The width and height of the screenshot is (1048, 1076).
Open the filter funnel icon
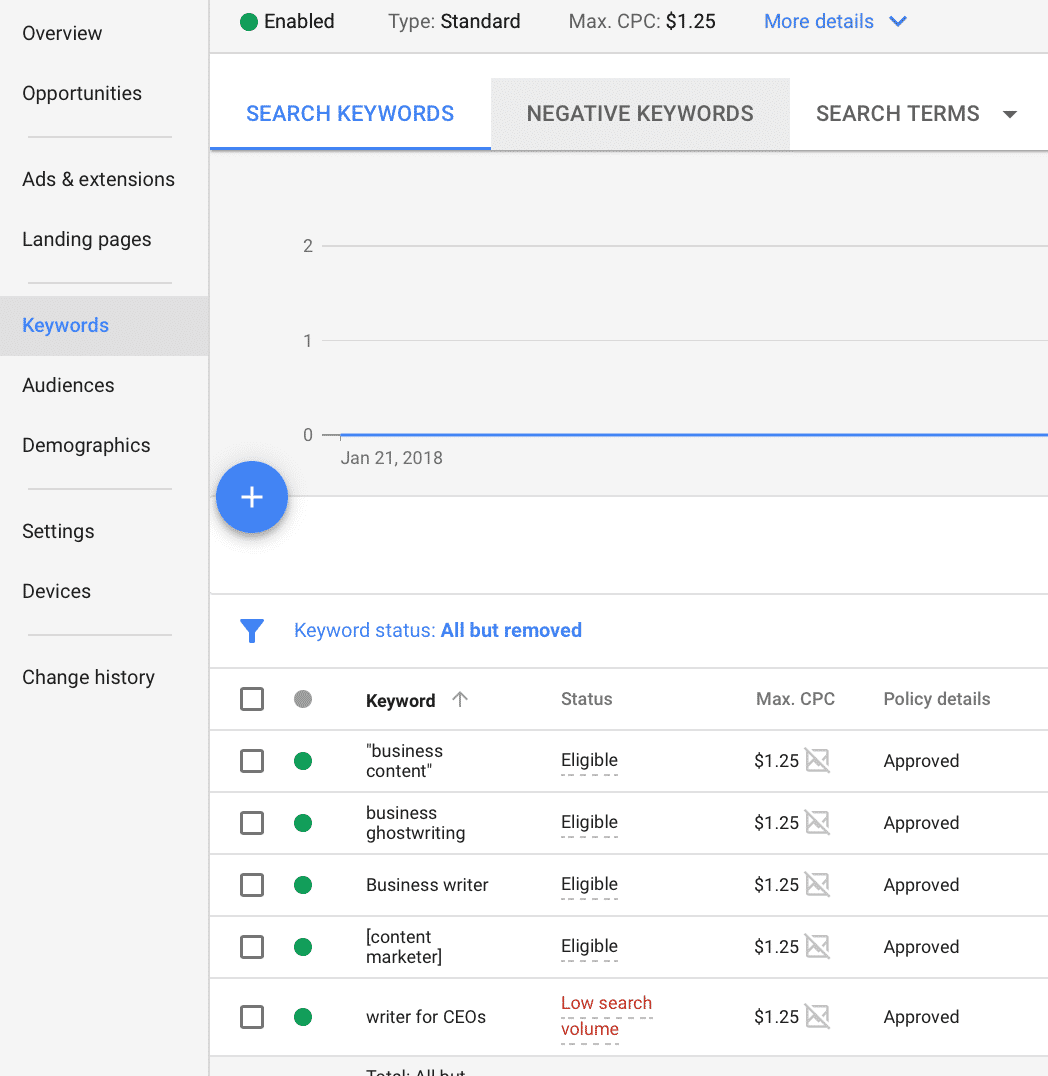click(x=252, y=631)
